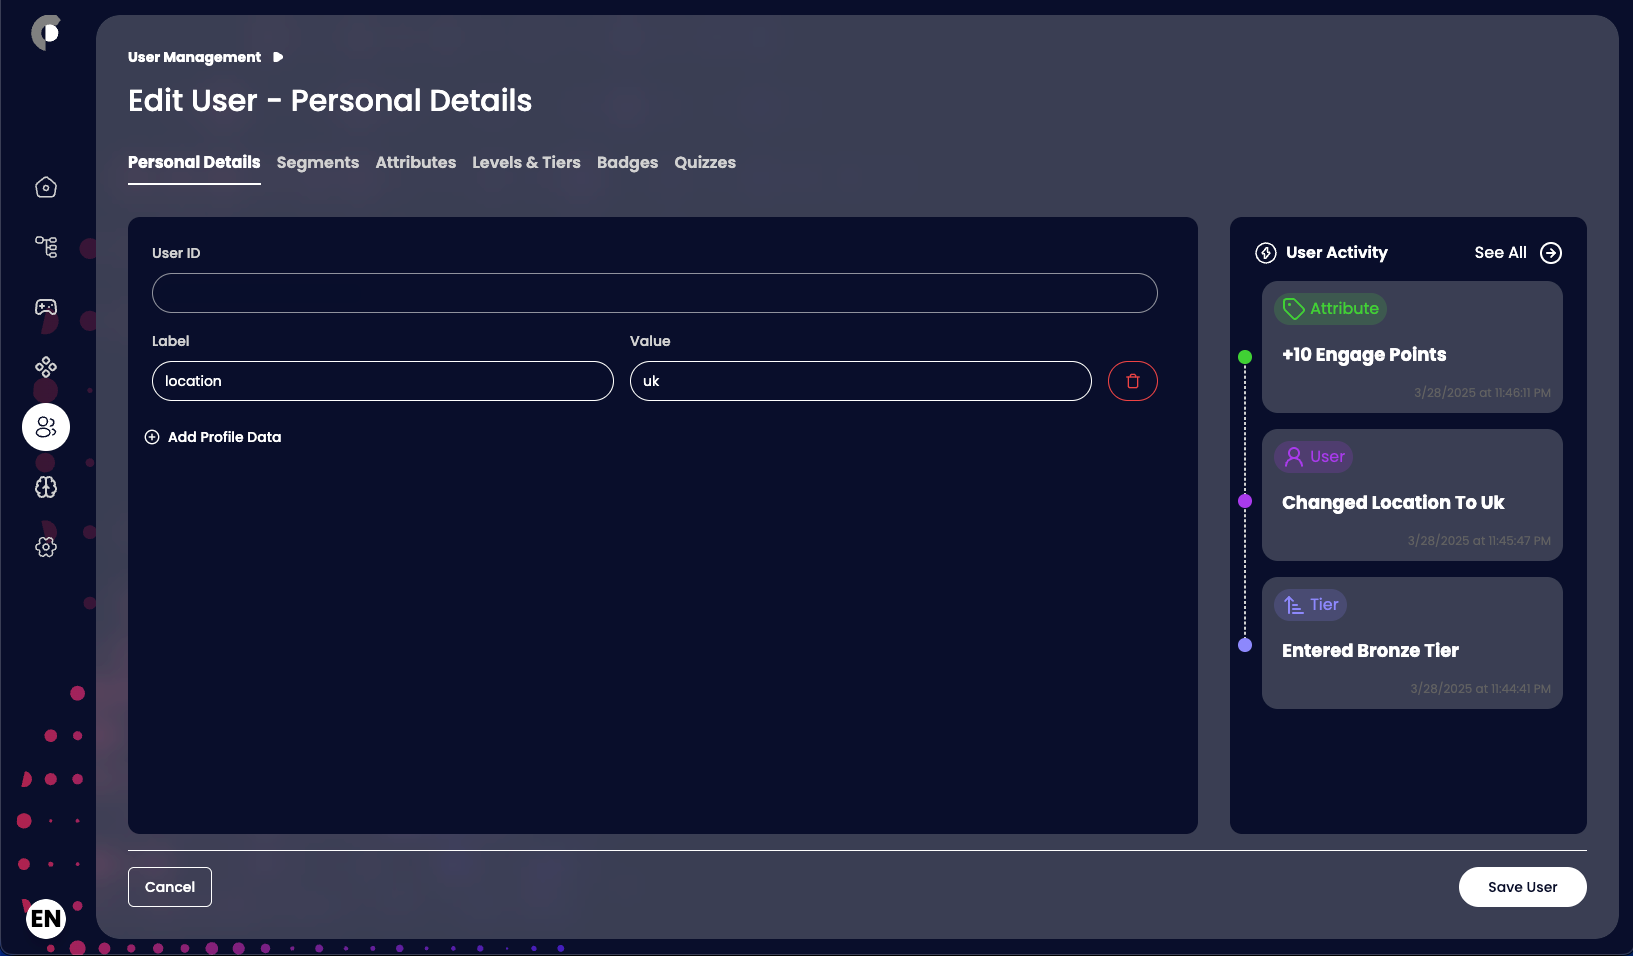Click inside the User ID input field

tap(654, 293)
